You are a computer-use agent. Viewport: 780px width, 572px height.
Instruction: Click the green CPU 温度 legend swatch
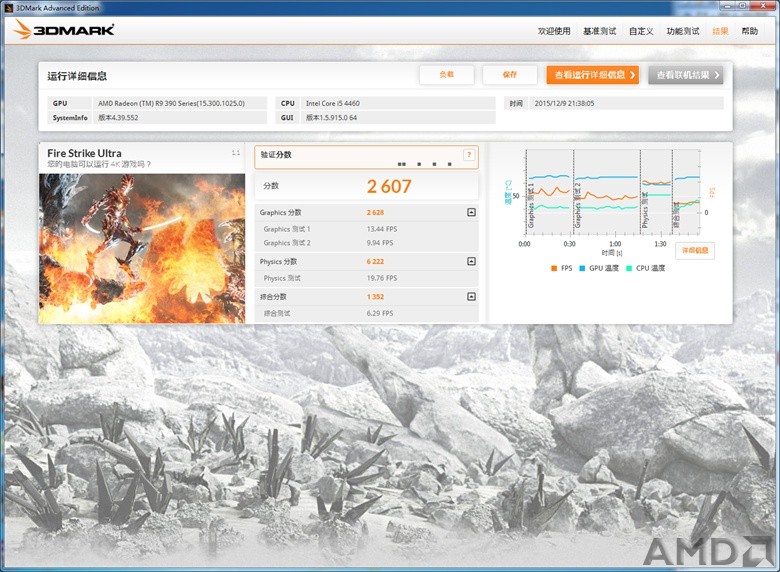tap(629, 268)
